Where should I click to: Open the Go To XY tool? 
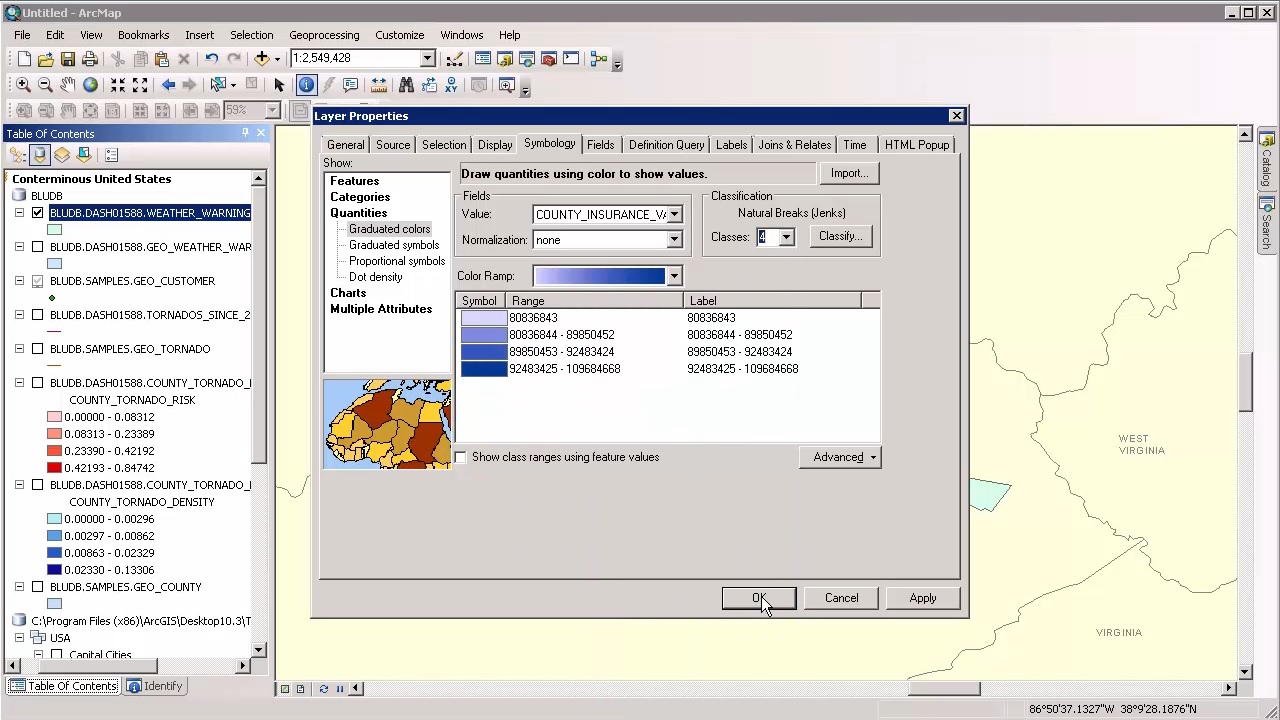451,85
